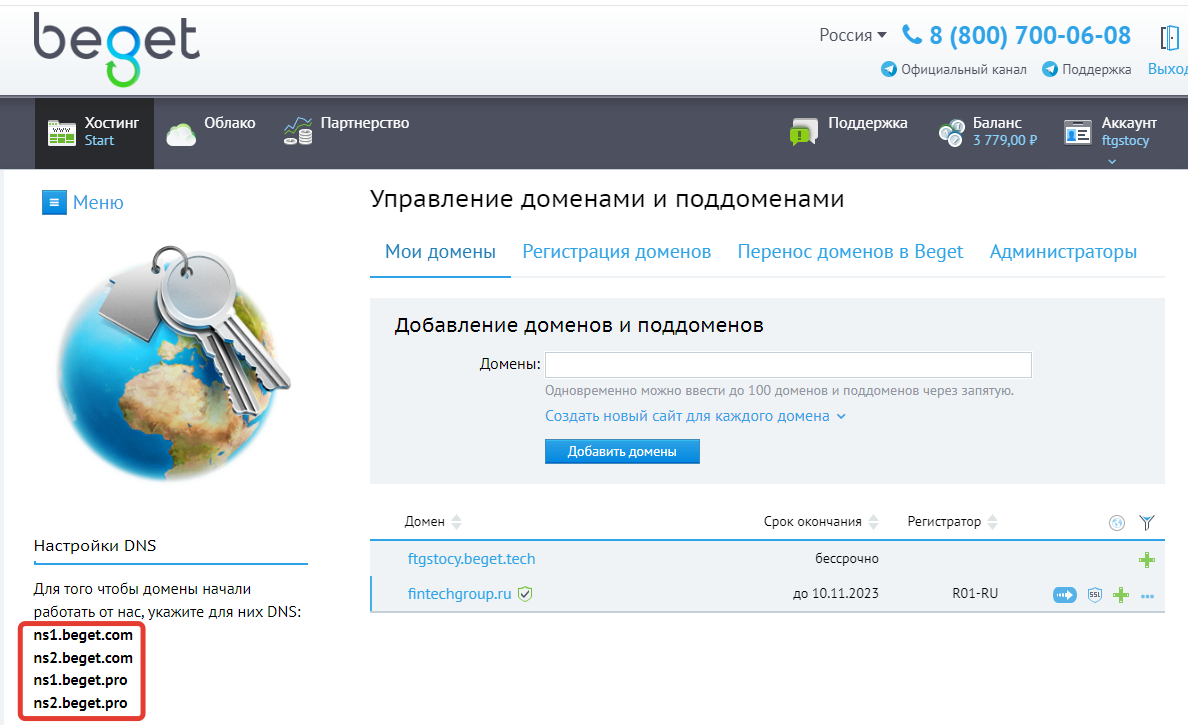Screen dimensions: 1188x725
Task: Switch to Регистрация доменов tab
Action: click(617, 252)
